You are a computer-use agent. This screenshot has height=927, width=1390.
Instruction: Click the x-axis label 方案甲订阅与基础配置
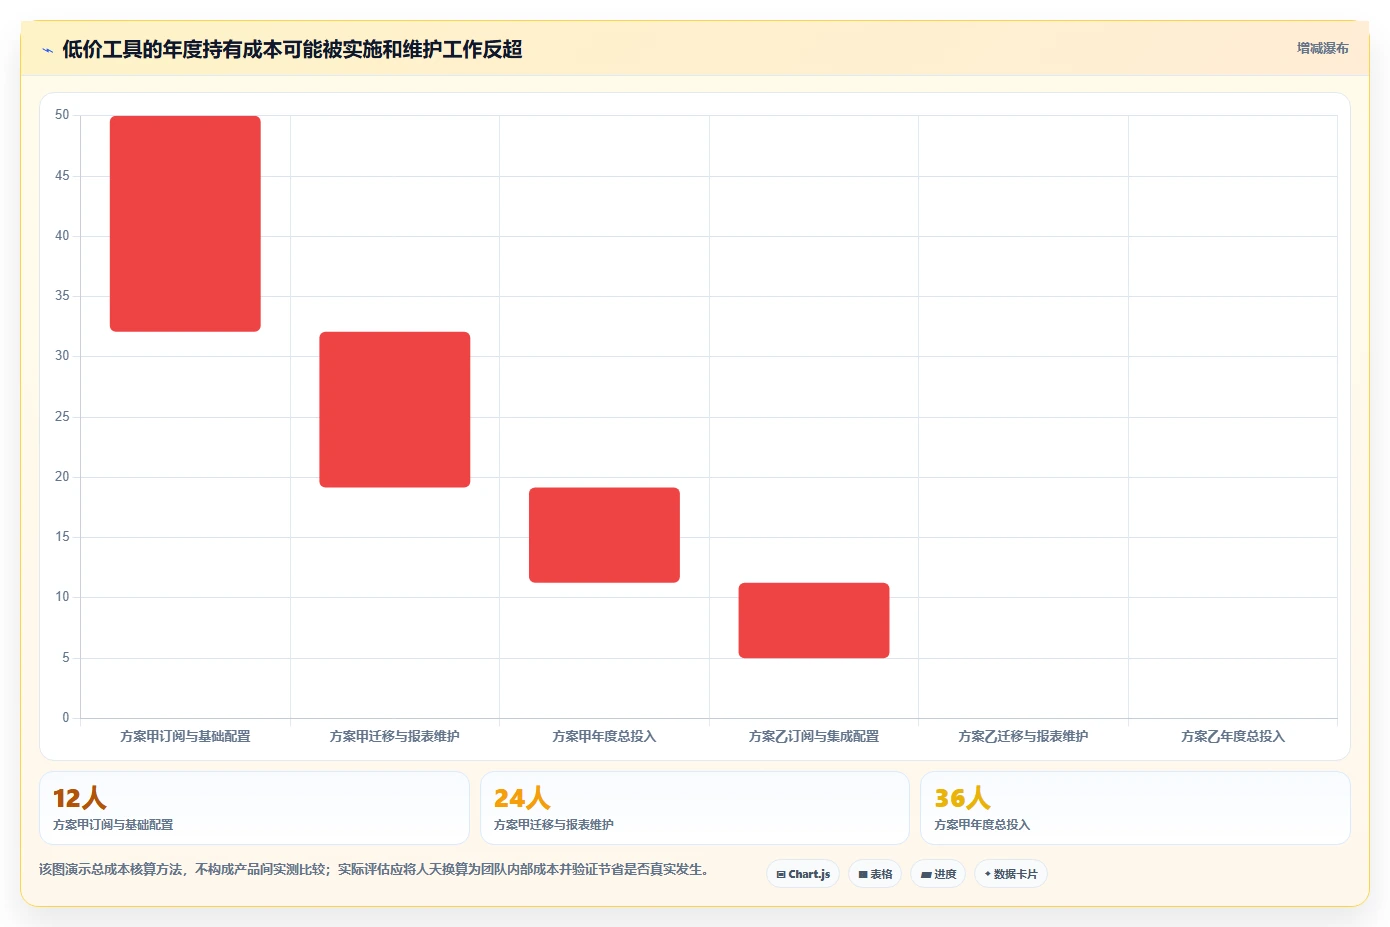coord(185,736)
